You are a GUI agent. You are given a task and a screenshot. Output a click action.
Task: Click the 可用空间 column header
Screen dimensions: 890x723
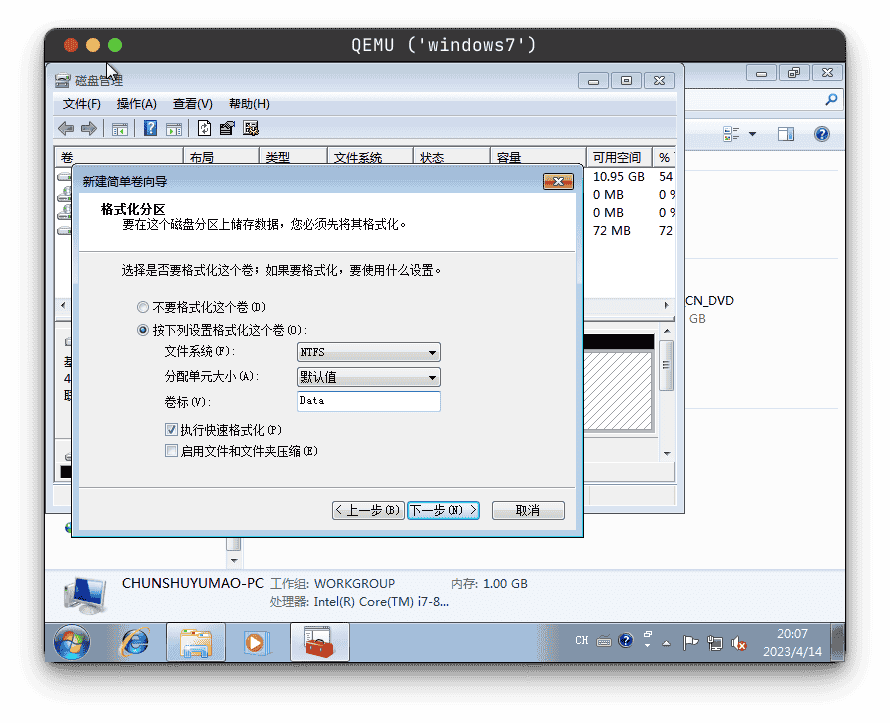click(618, 157)
